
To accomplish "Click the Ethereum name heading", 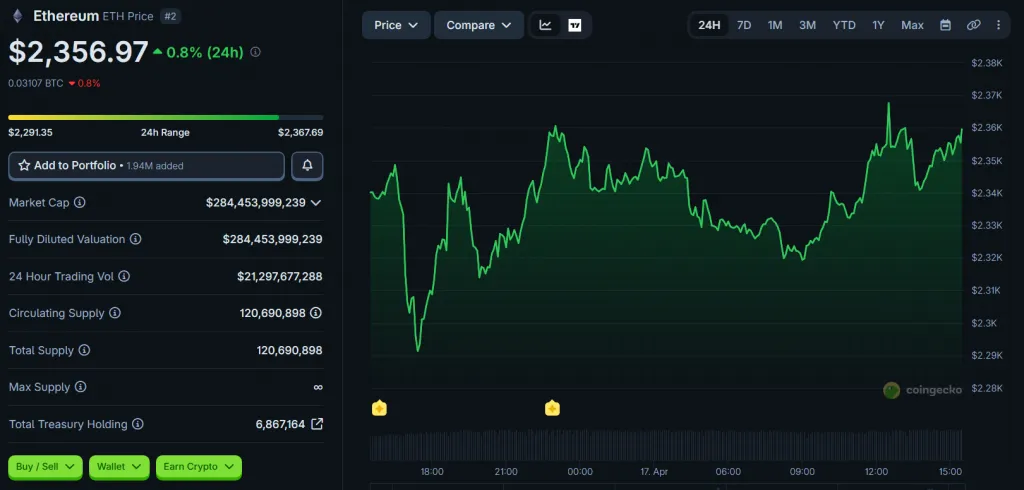I will pos(66,16).
